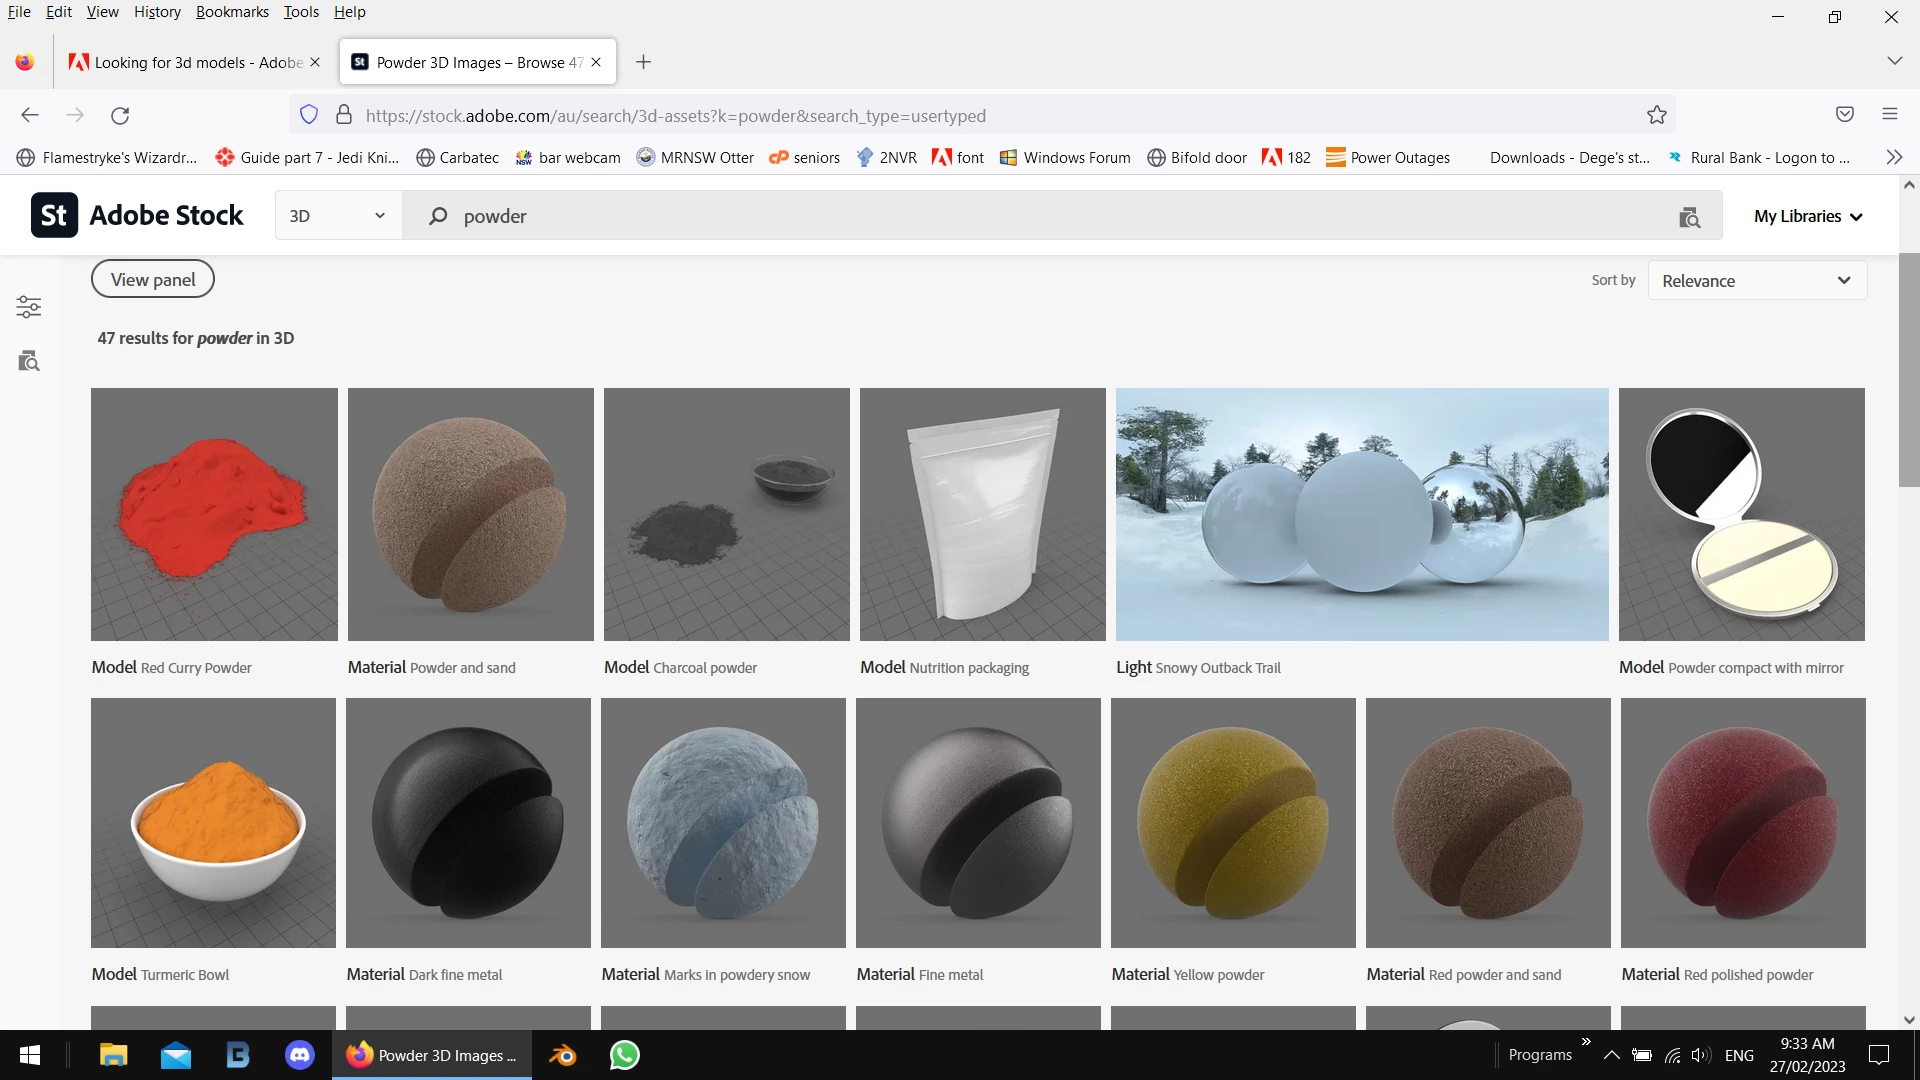Image resolution: width=1920 pixels, height=1080 pixels.
Task: Open the Sort by Relevance dropdown
Action: pos(1756,281)
